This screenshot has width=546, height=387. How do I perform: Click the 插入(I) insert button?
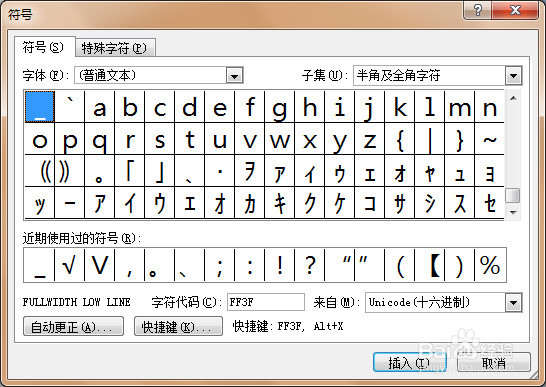click(x=410, y=363)
